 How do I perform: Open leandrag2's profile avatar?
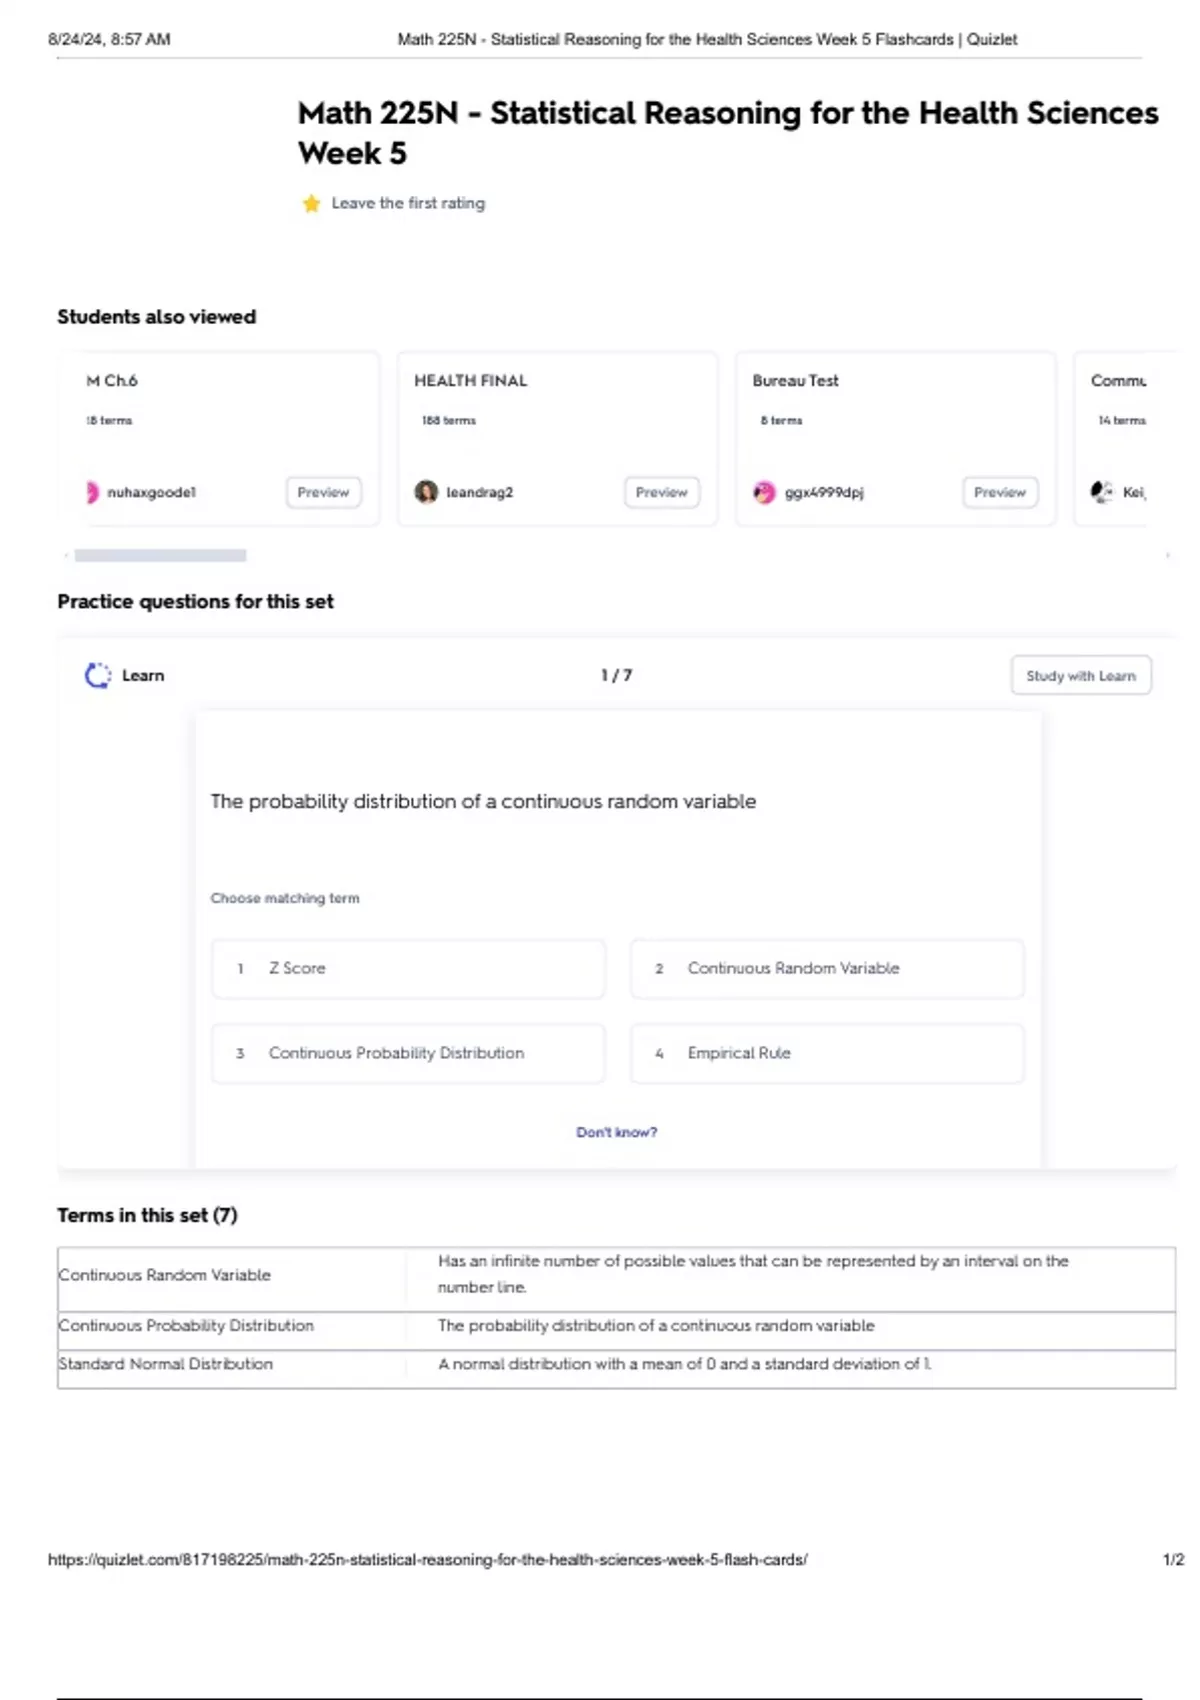(426, 492)
